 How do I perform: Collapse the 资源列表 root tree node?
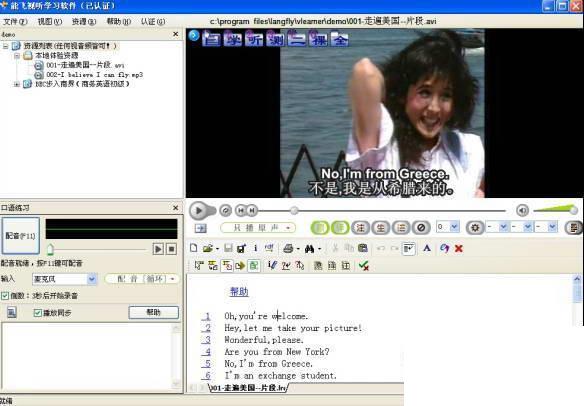point(5,46)
